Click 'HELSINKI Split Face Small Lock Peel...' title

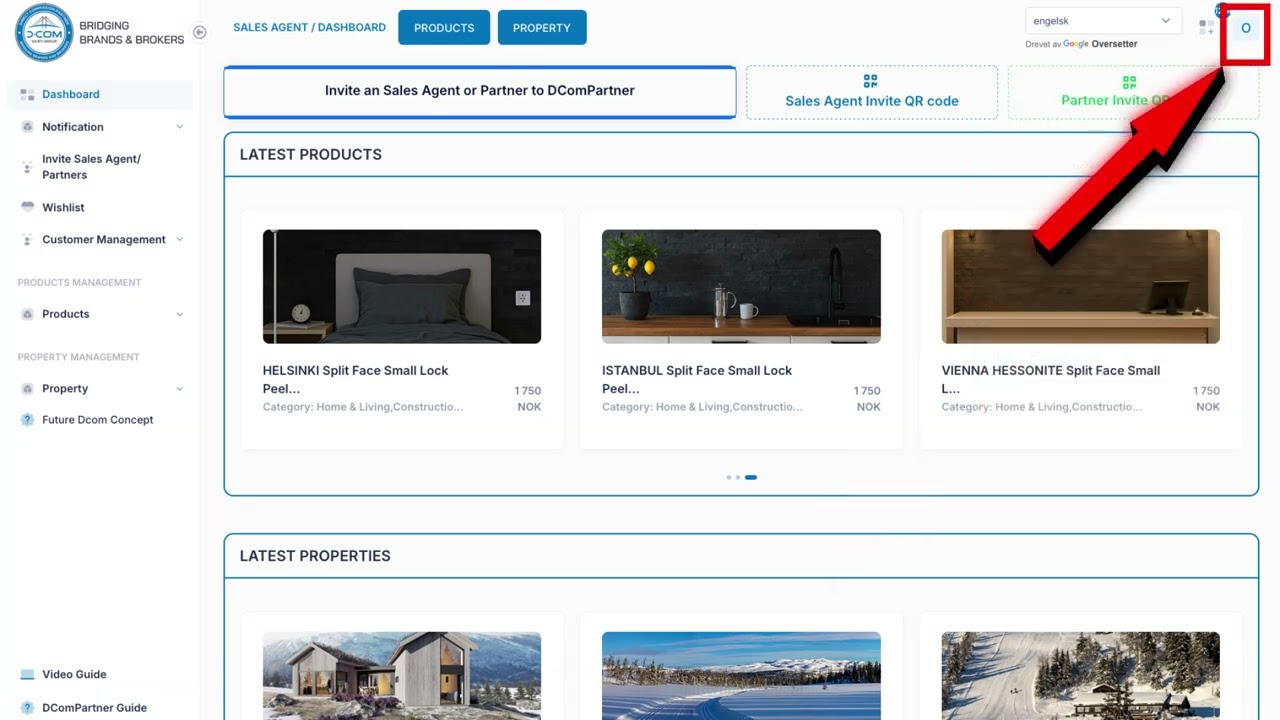point(355,379)
